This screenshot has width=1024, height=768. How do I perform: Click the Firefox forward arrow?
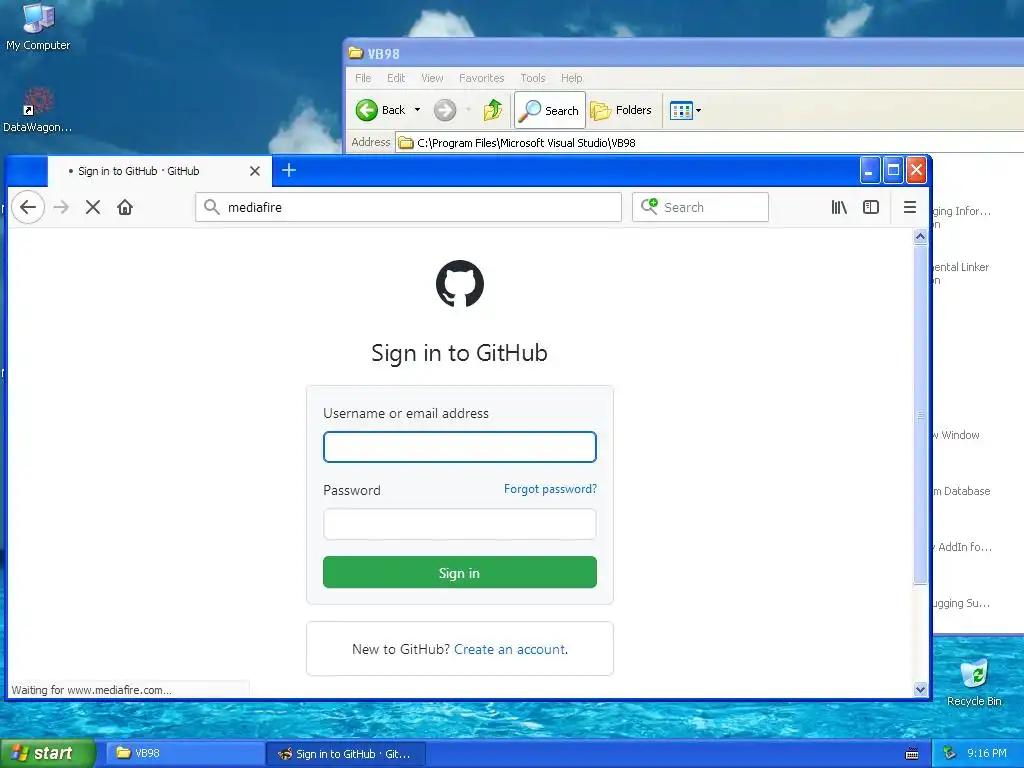coord(61,207)
